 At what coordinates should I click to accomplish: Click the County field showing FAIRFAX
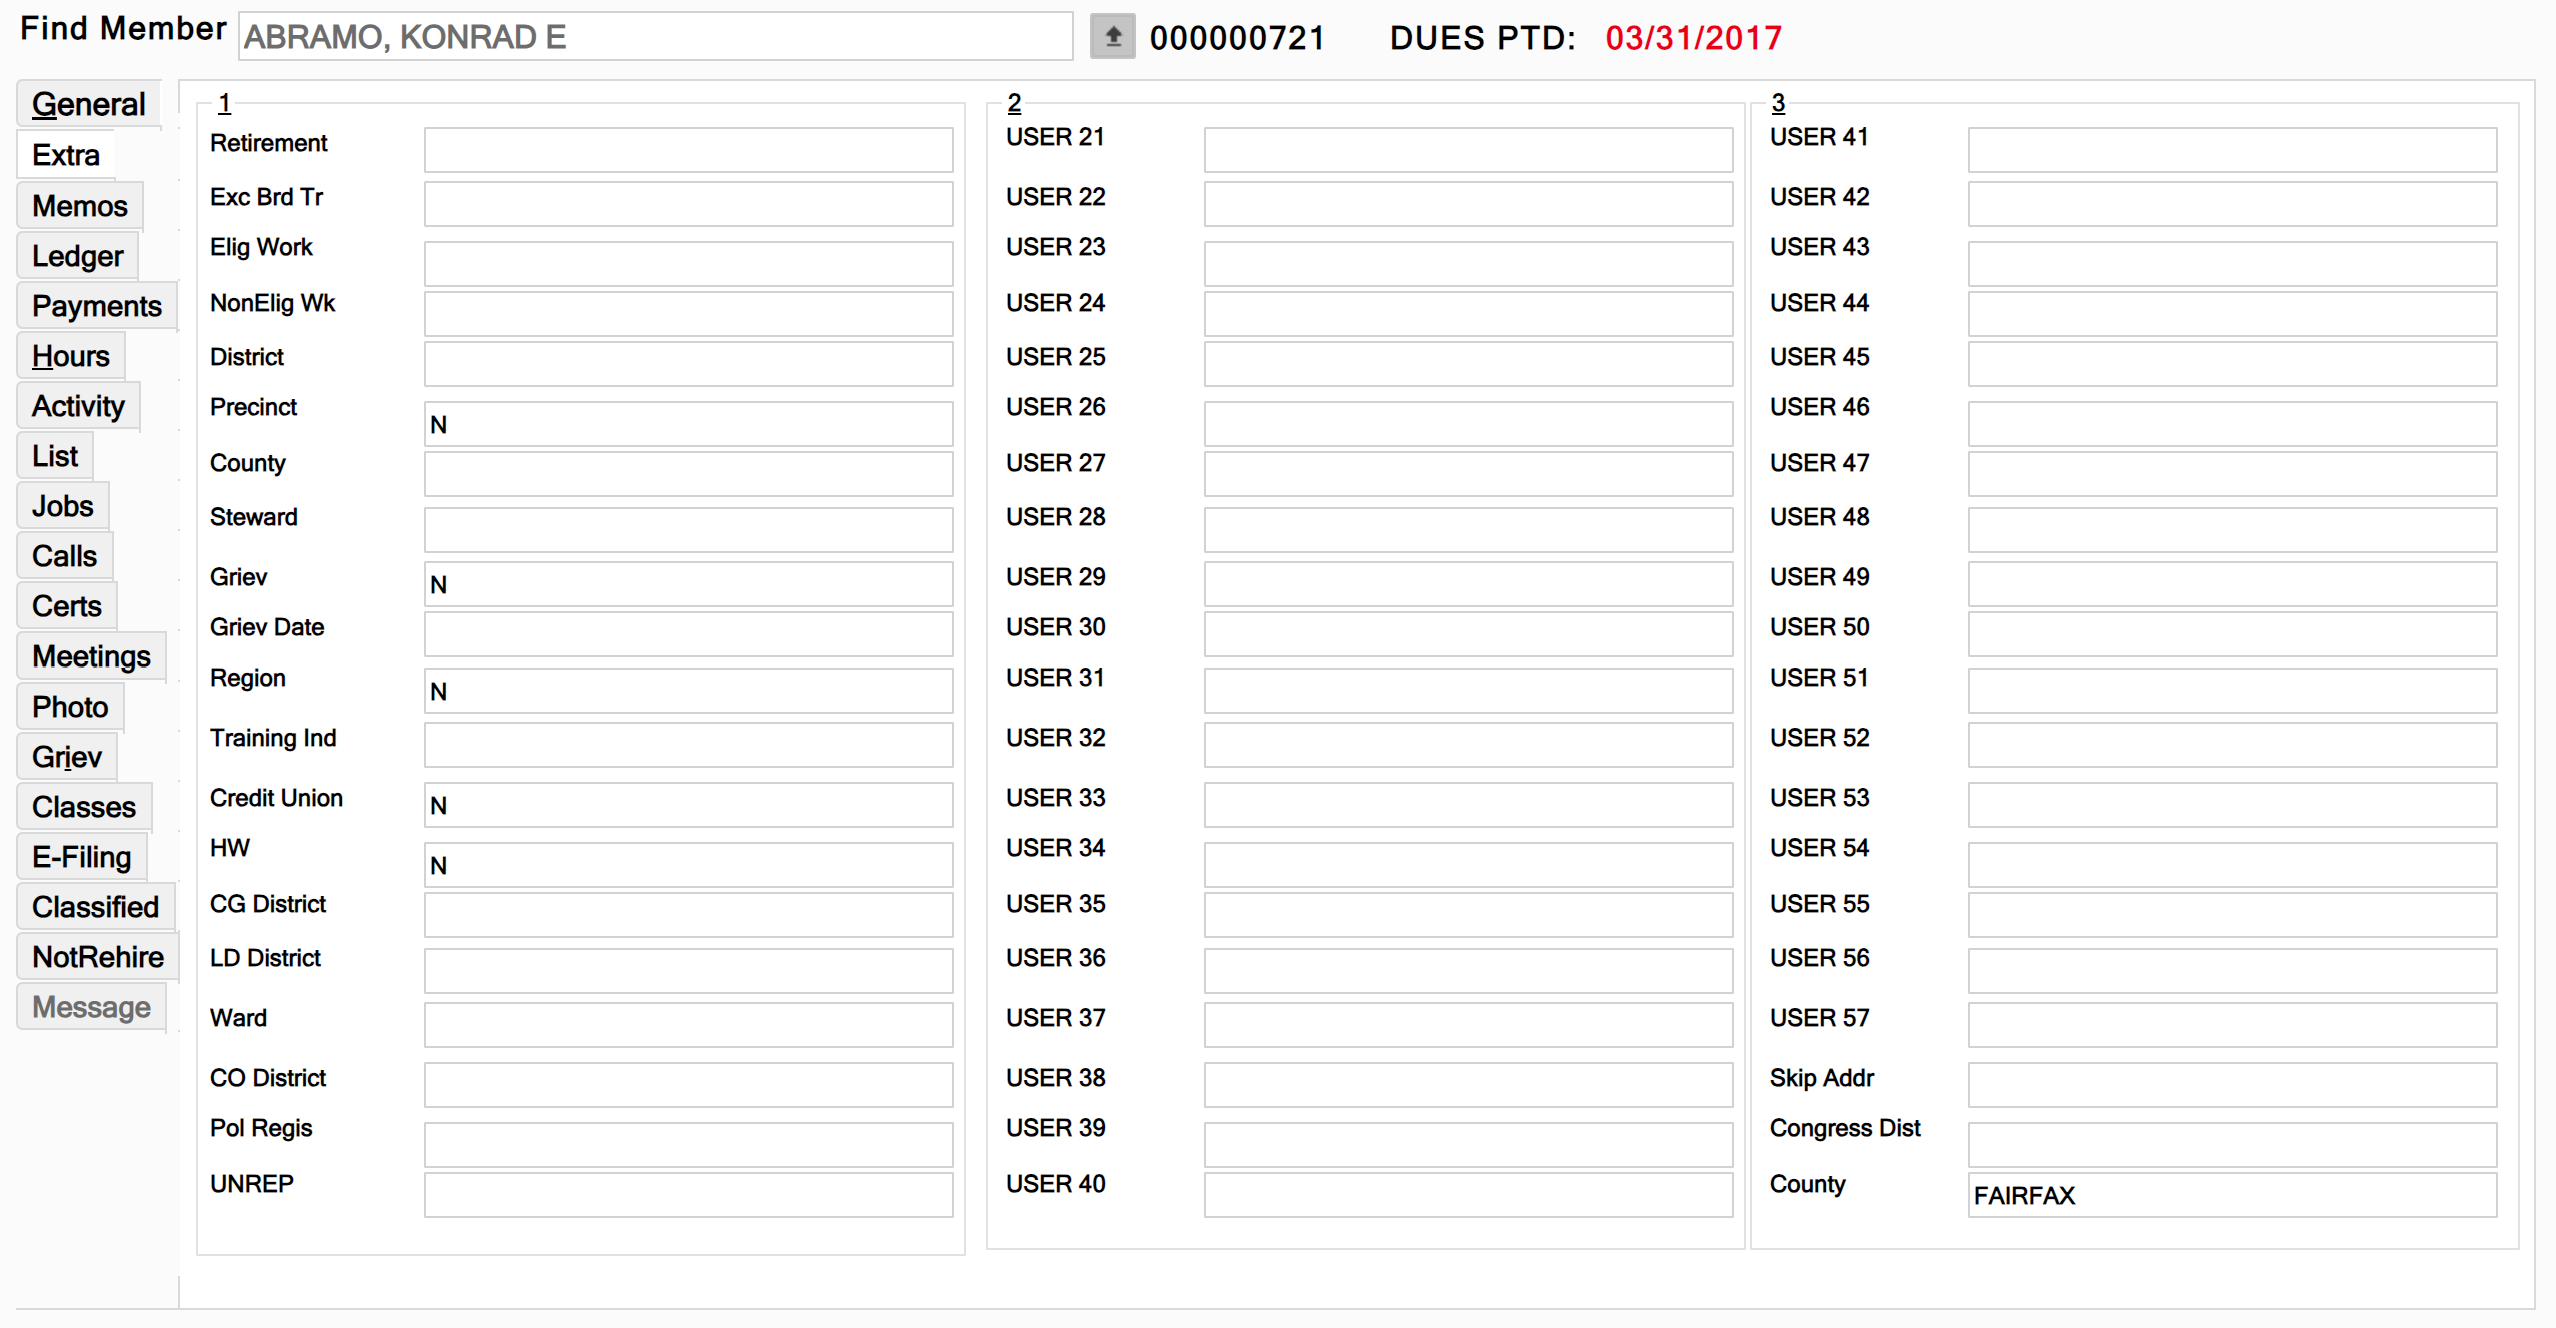tap(2231, 1195)
